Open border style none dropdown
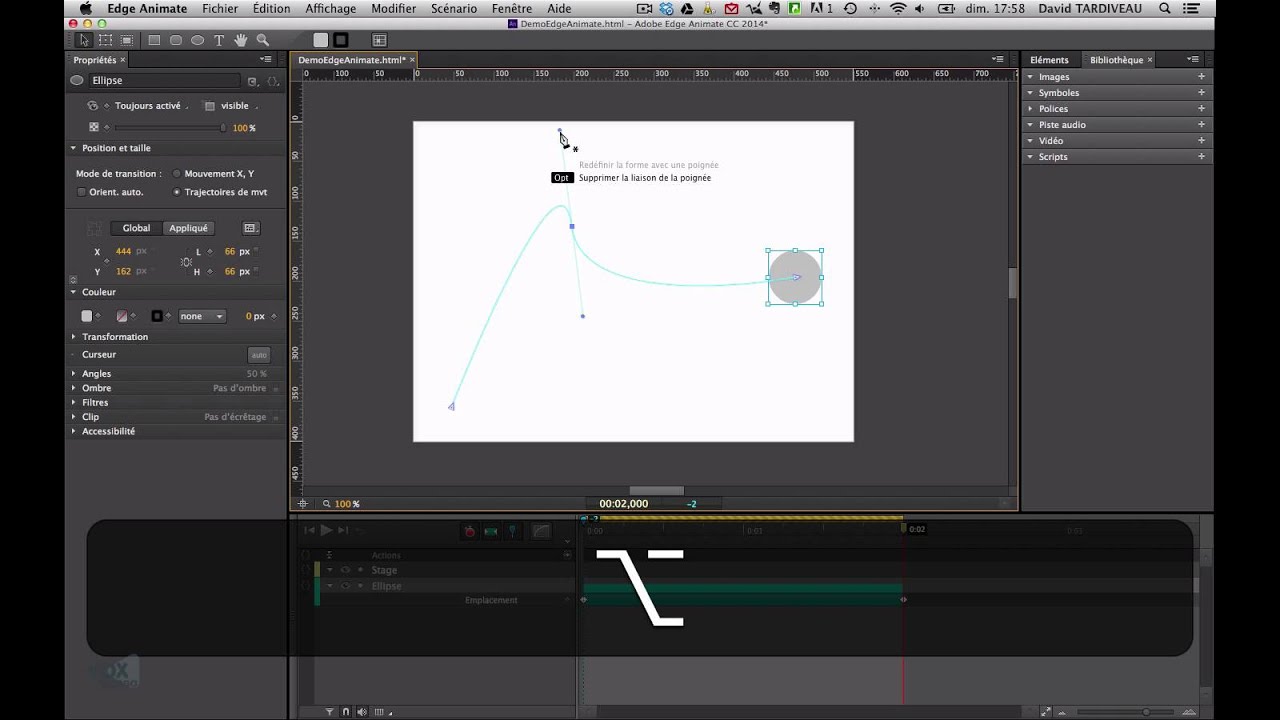 point(202,316)
